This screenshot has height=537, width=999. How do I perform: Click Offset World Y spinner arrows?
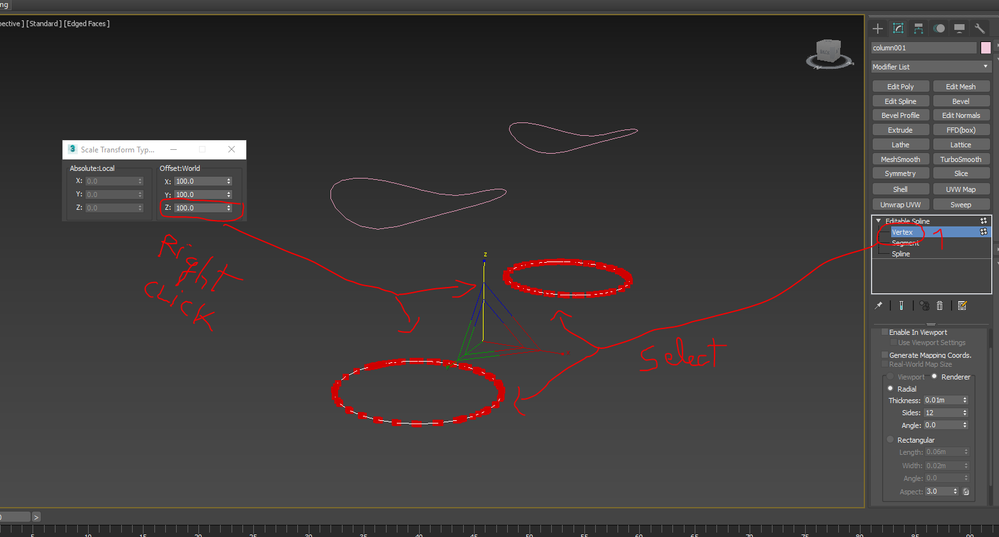(229, 194)
